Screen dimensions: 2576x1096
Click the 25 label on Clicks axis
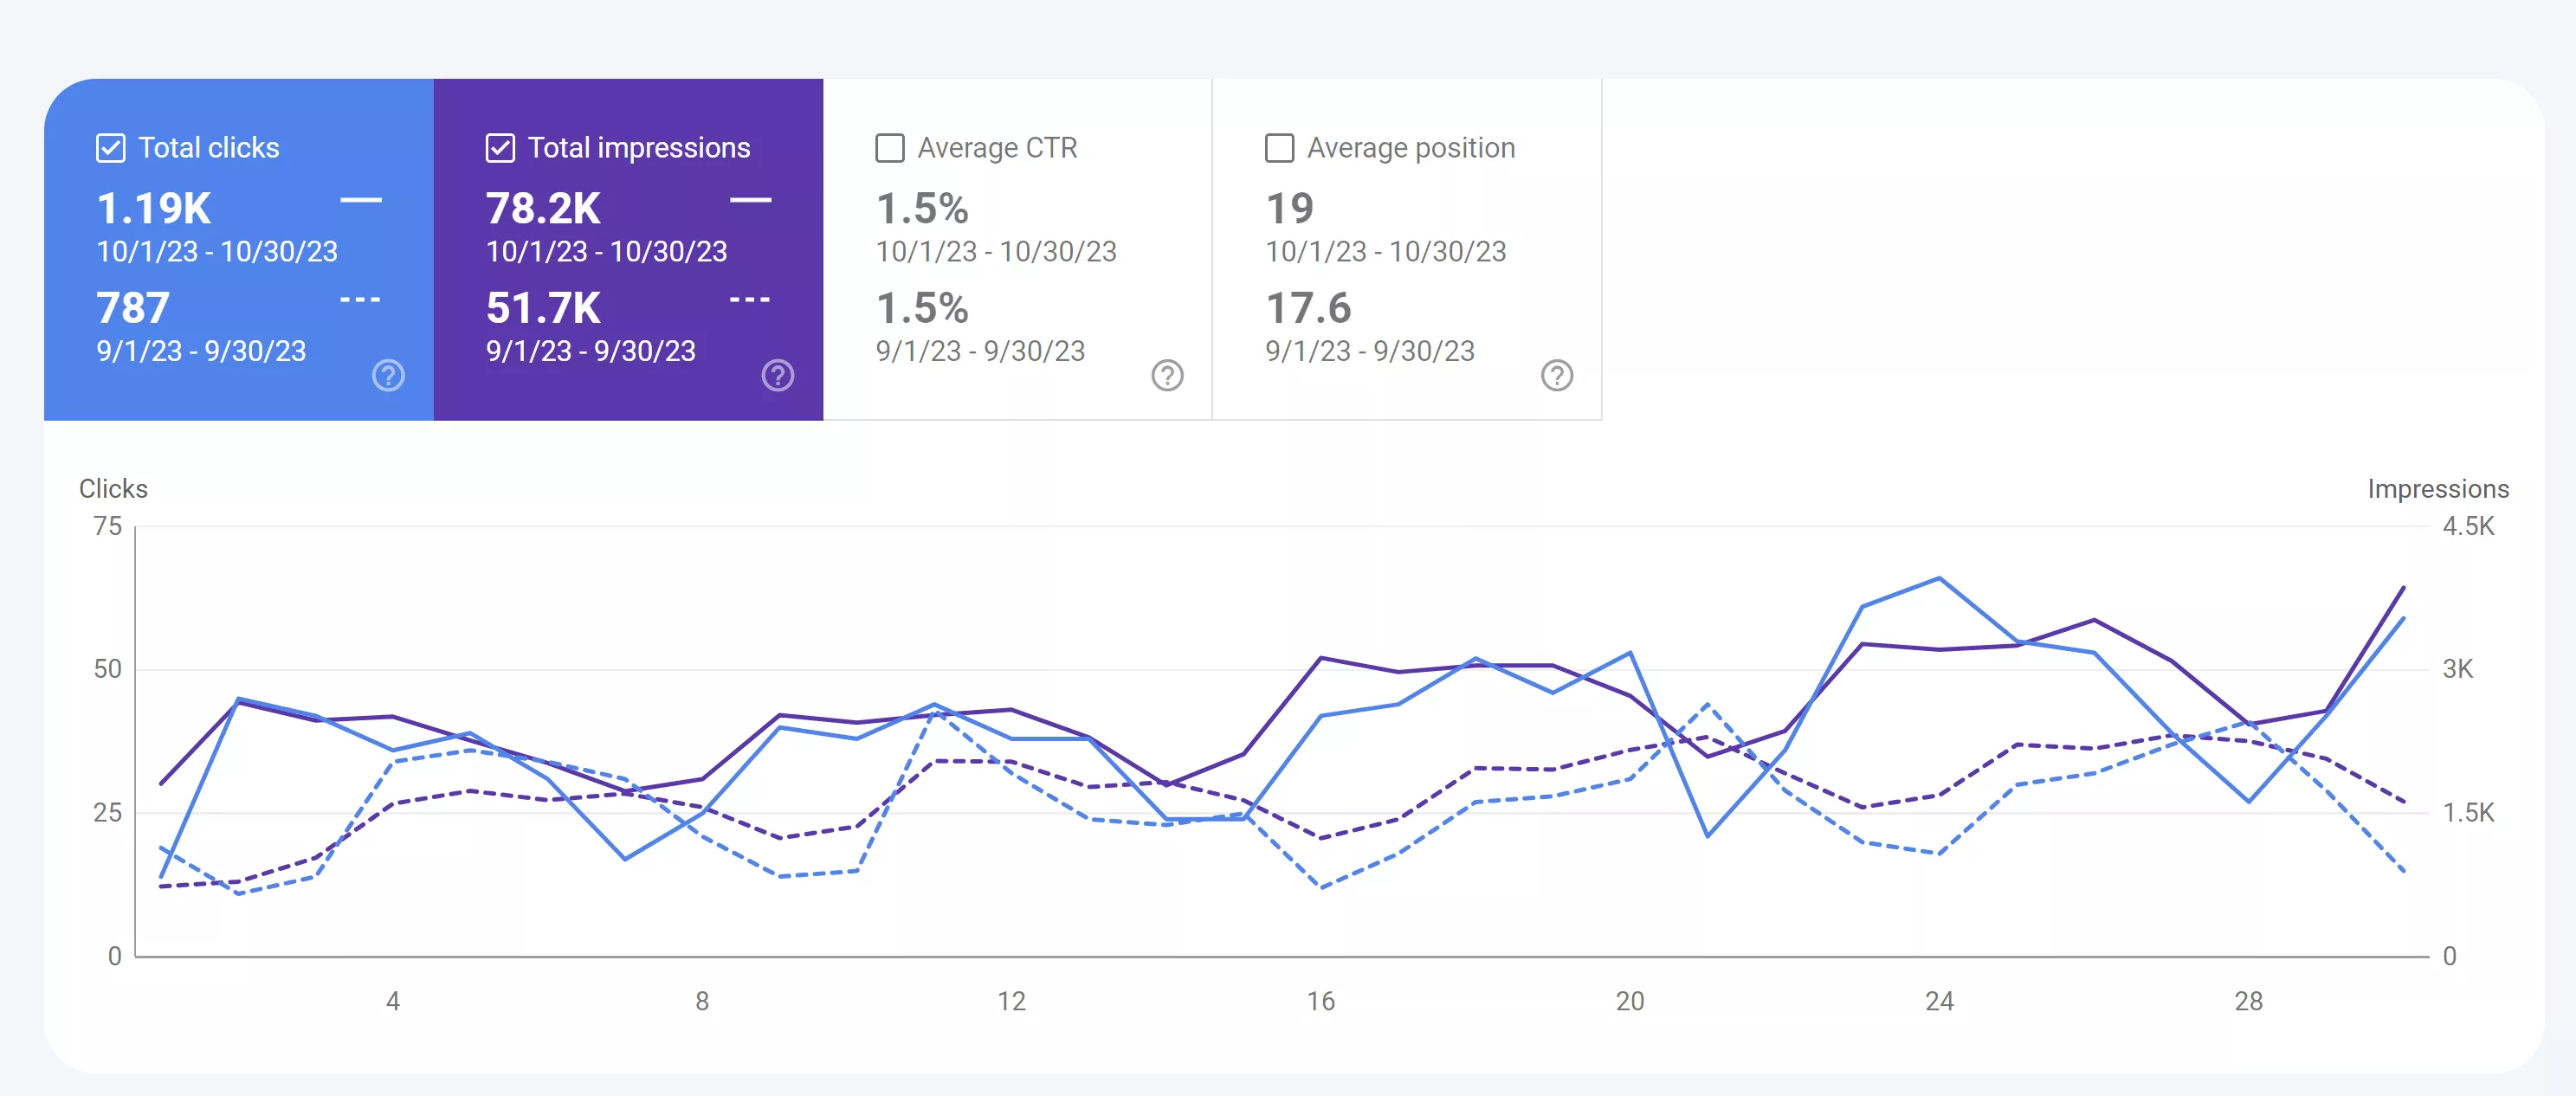[x=108, y=813]
